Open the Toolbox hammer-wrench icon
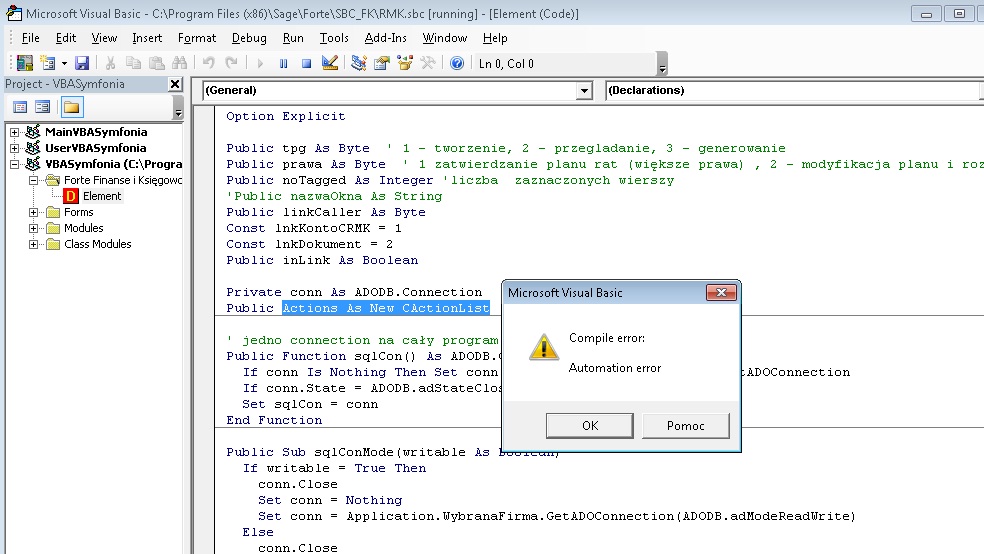The image size is (984, 554). point(428,63)
